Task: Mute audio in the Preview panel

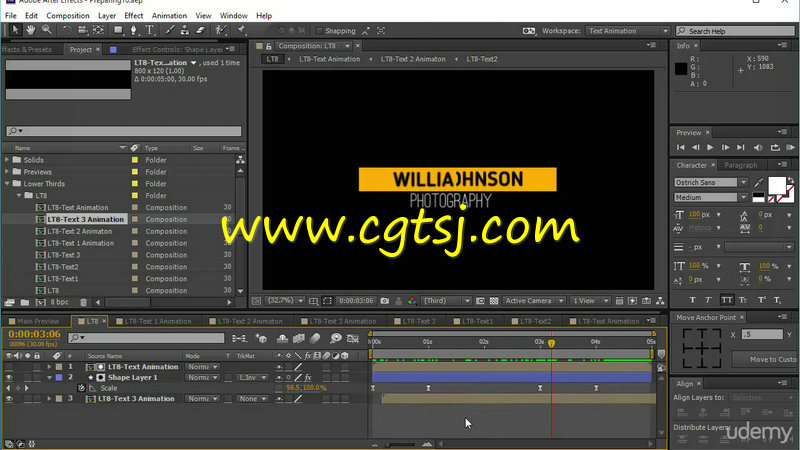Action: [758, 147]
